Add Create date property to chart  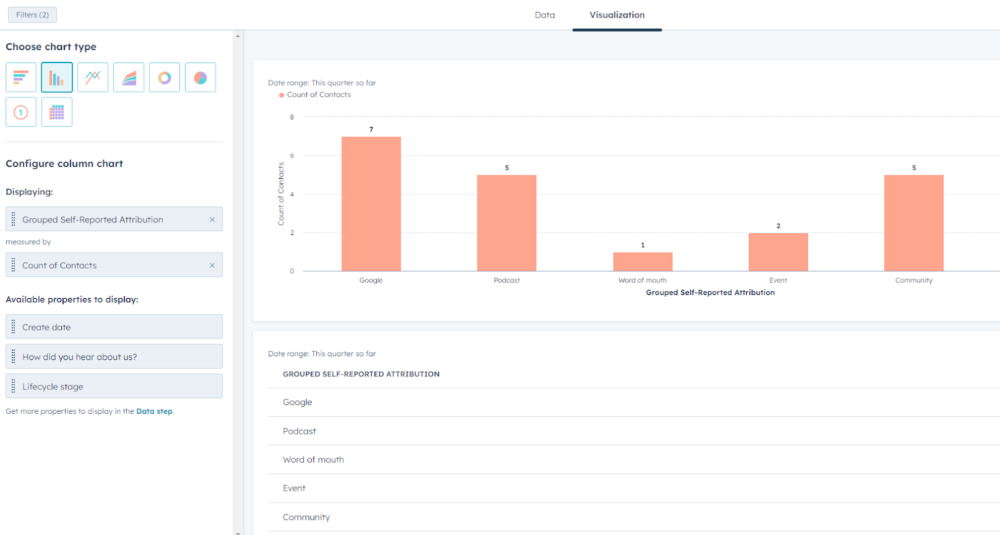114,327
